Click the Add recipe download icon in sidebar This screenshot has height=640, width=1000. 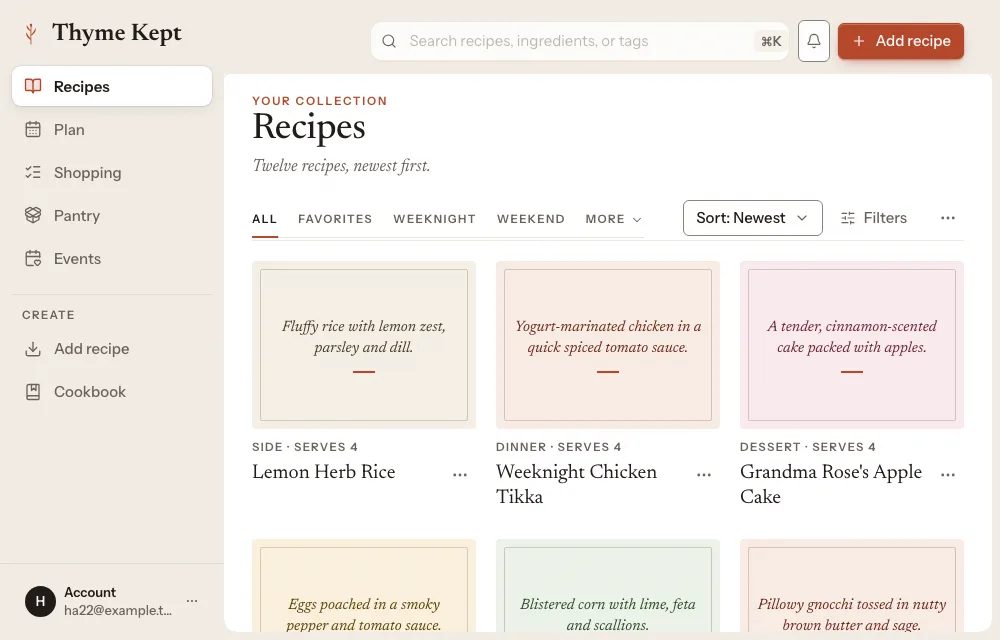click(x=33, y=349)
